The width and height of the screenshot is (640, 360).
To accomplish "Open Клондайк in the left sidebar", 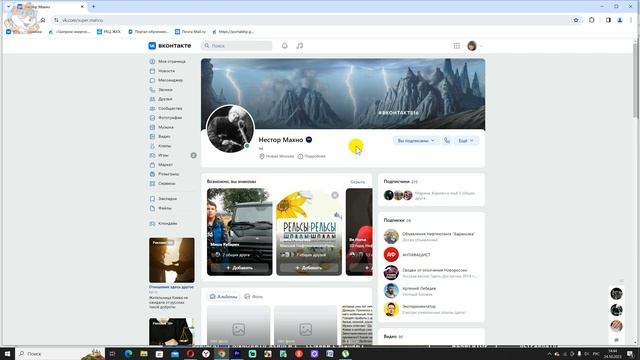I will pos(167,224).
